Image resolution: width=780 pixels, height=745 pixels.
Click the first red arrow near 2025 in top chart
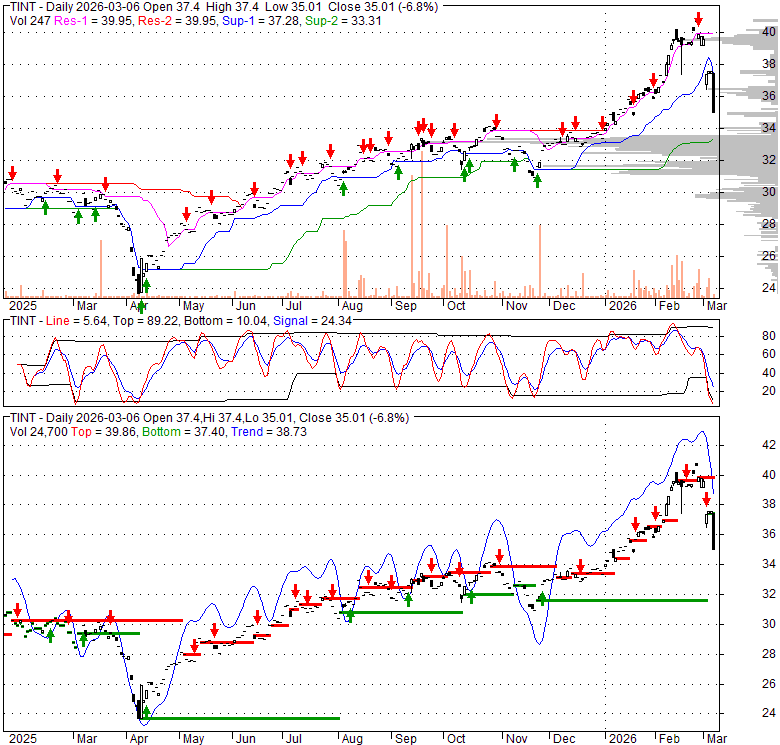coord(12,172)
